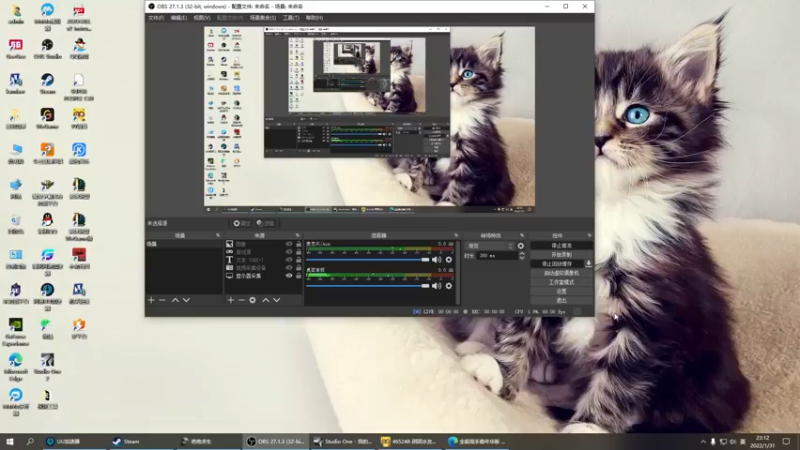800x450 pixels.
Task: Pop out the 场景 dock panel
Action: point(218,235)
